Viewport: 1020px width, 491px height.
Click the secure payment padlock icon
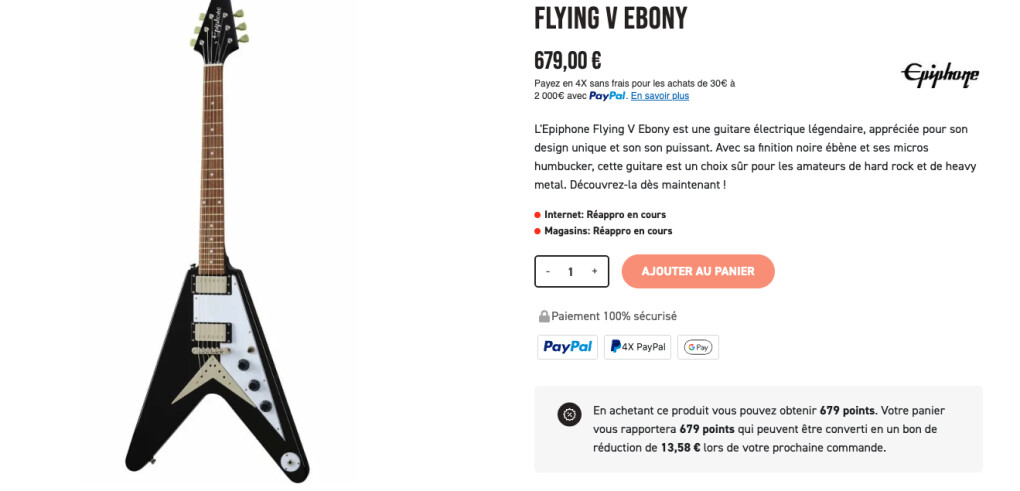click(x=544, y=316)
